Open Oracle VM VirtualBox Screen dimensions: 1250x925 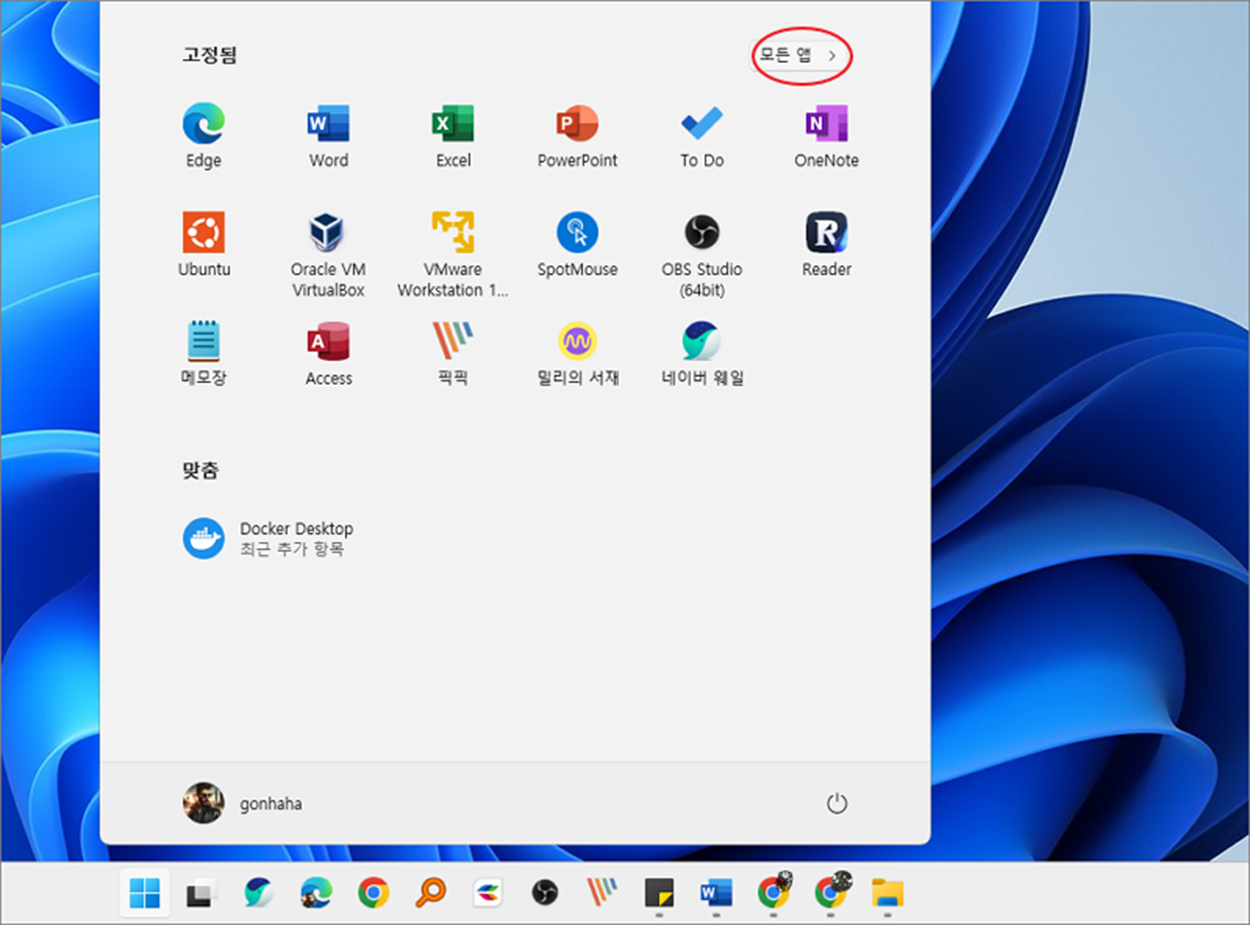click(x=328, y=255)
